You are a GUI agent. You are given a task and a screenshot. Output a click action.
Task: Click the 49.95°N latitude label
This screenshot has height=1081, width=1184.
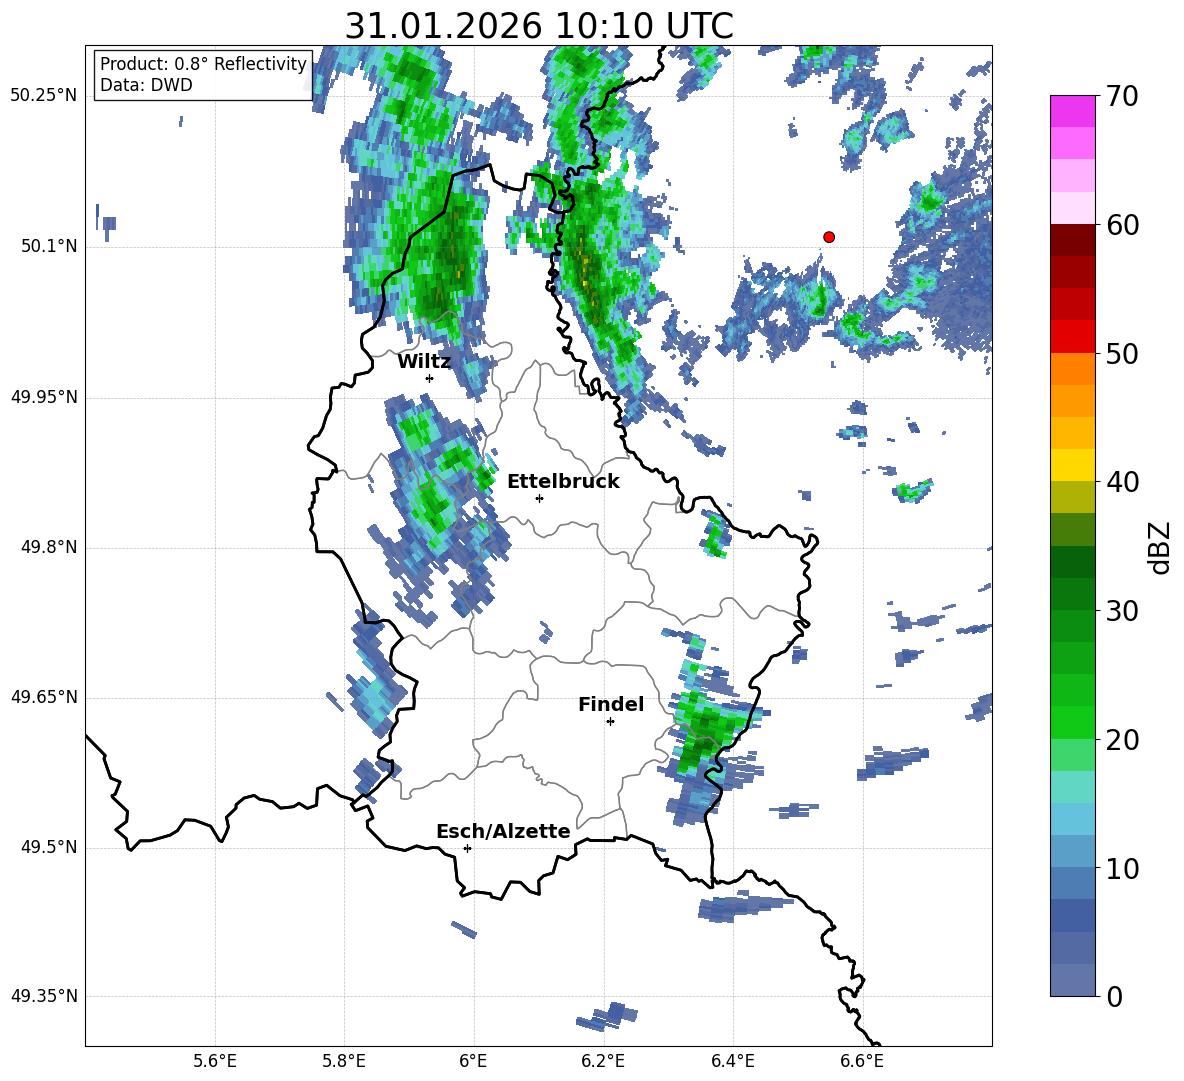pyautogui.click(x=43, y=397)
